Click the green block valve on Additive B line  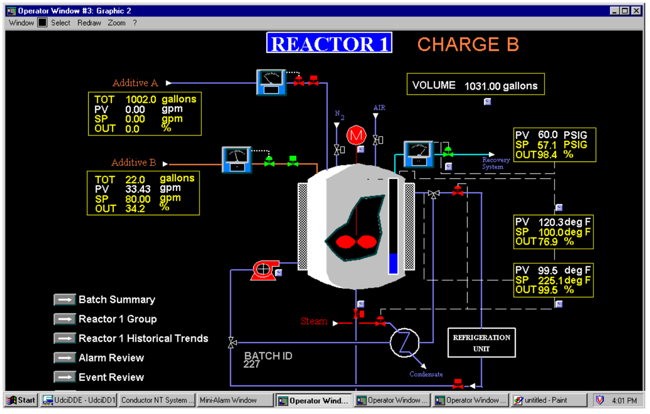point(293,161)
